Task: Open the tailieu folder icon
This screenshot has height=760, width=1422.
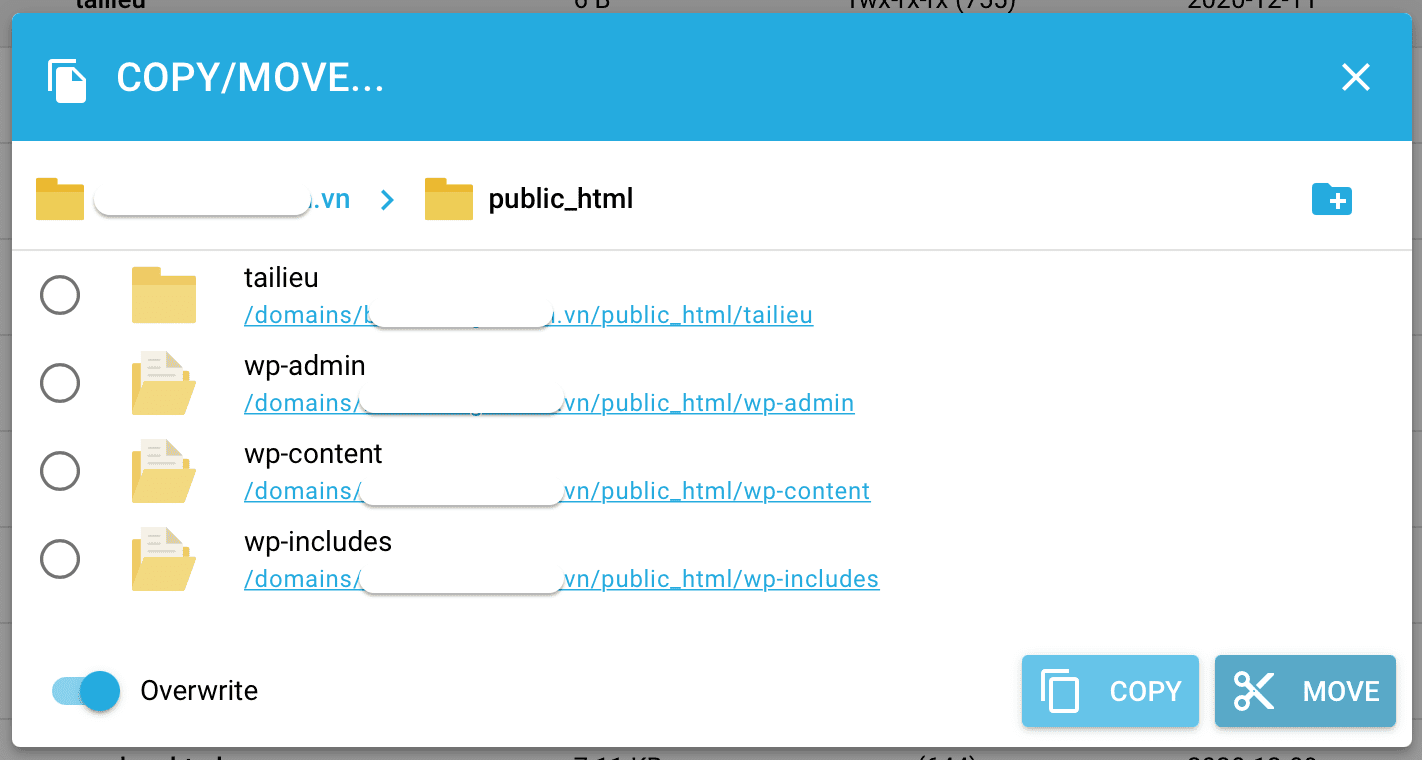Action: click(x=163, y=295)
